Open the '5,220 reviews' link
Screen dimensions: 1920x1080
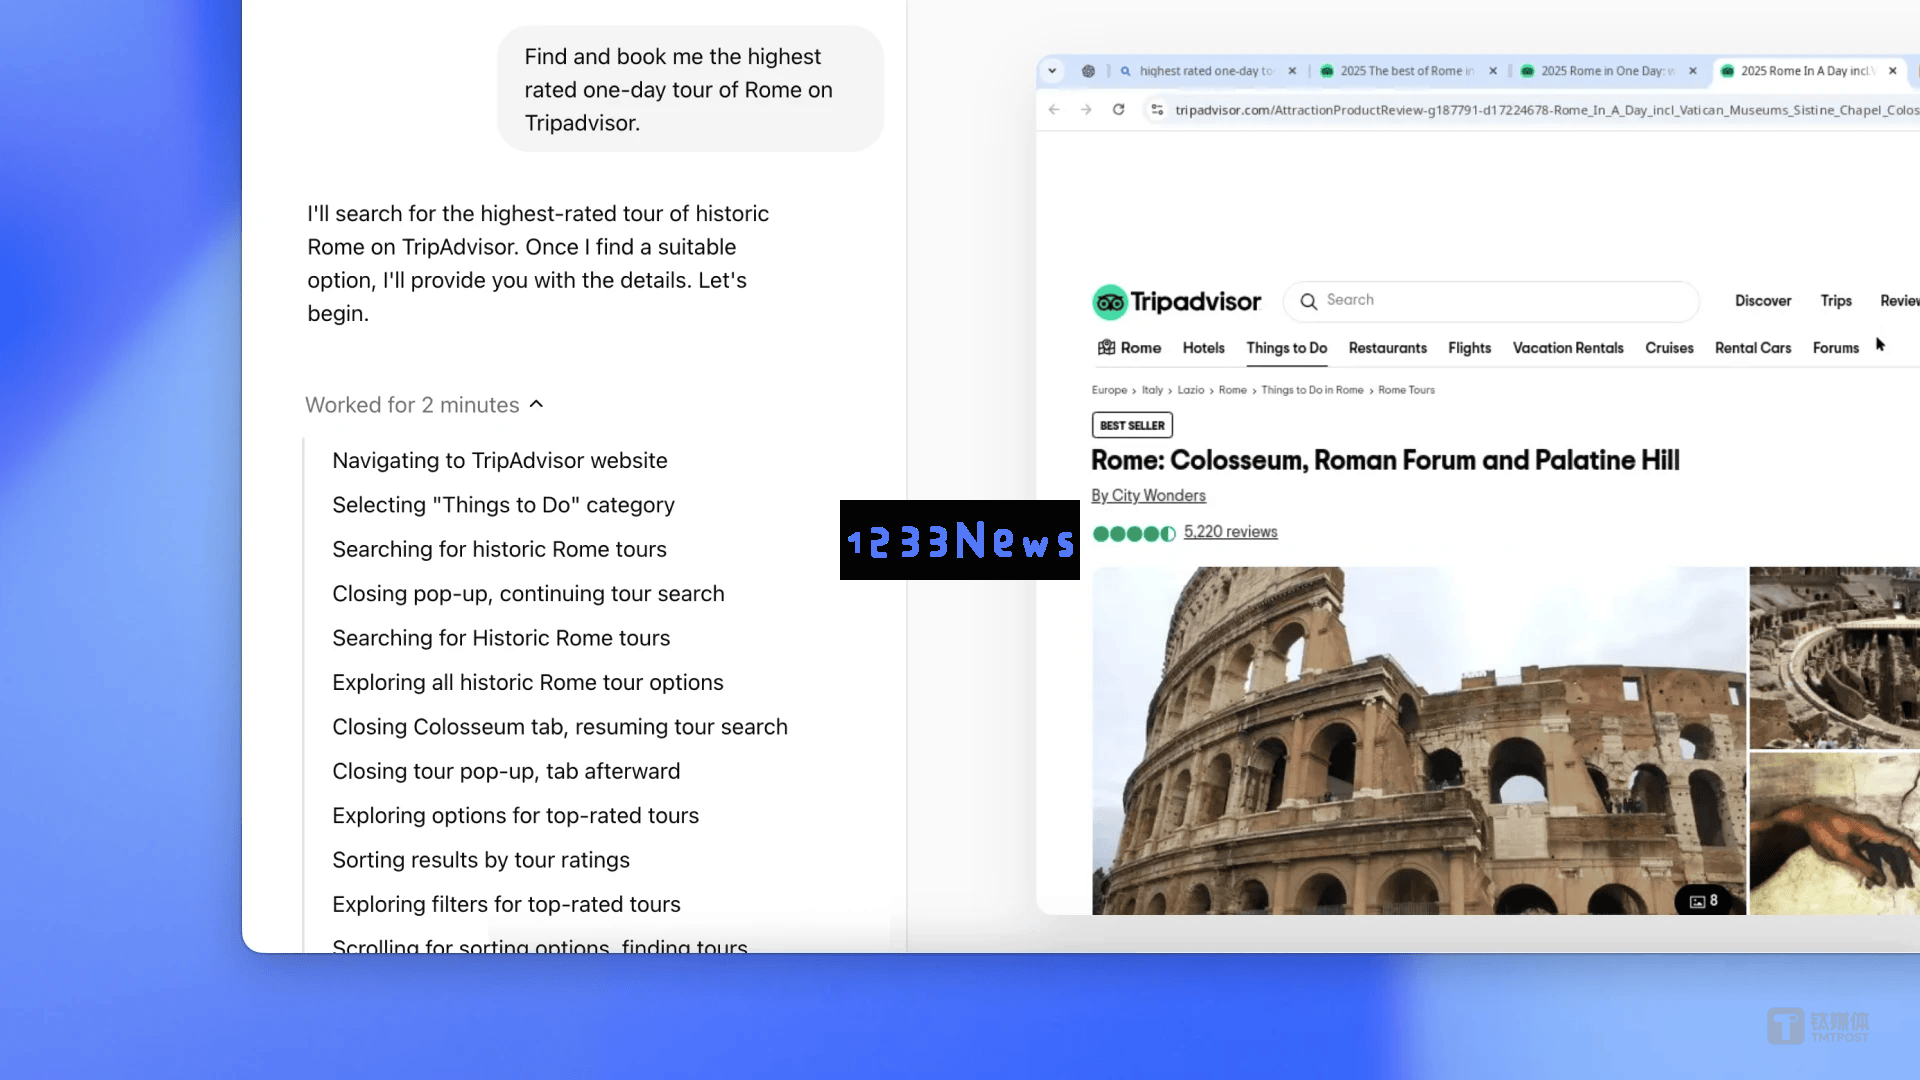pyautogui.click(x=1230, y=532)
